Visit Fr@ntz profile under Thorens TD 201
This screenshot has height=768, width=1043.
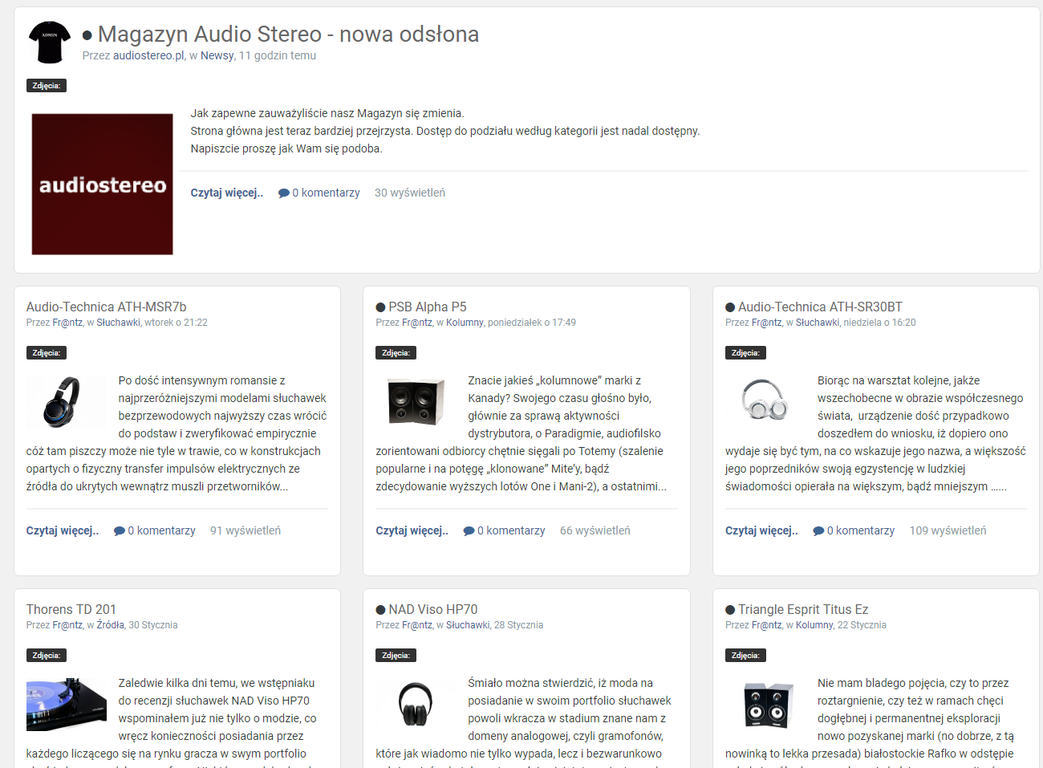pos(67,625)
